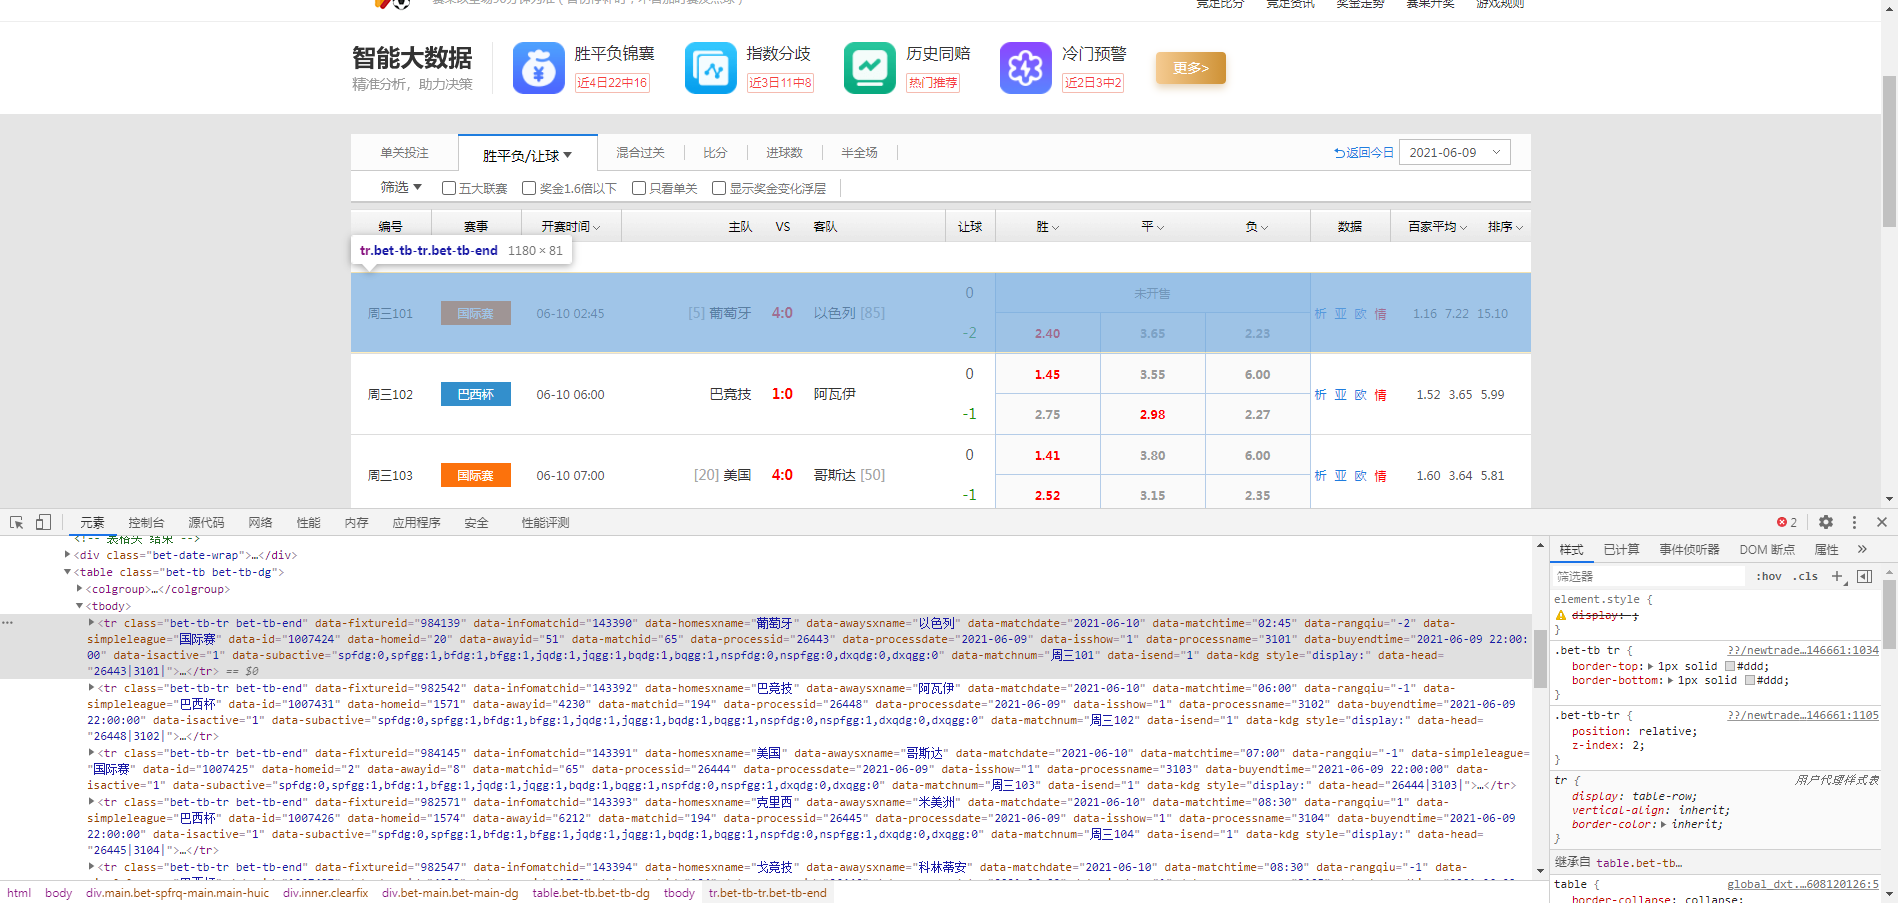
Task: Select odds 1.45 for 巴竞技 win
Action: click(1047, 374)
